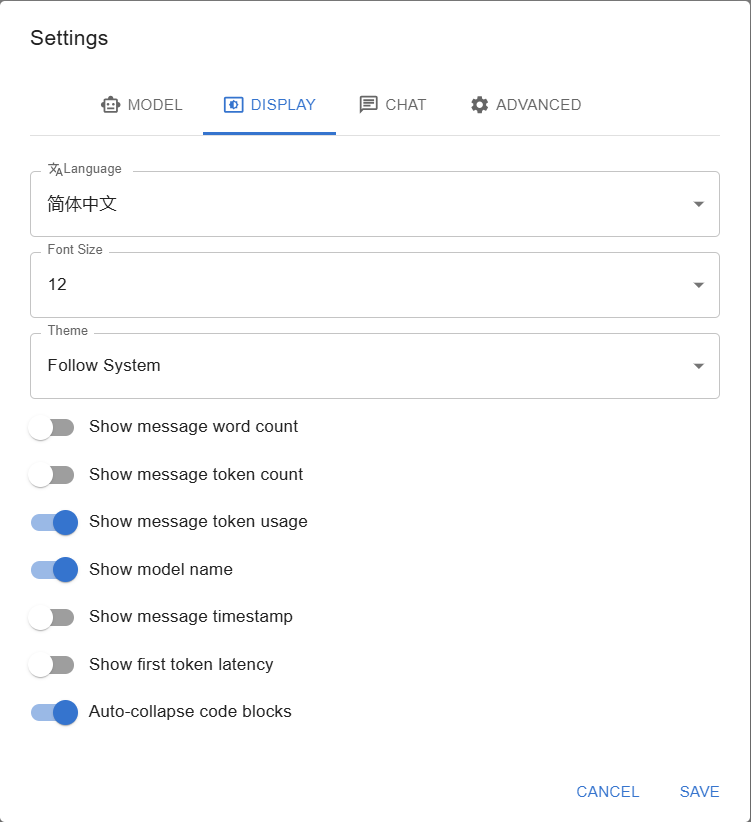Turn on Show first token latency
The height and width of the screenshot is (822, 751).
coord(51,664)
